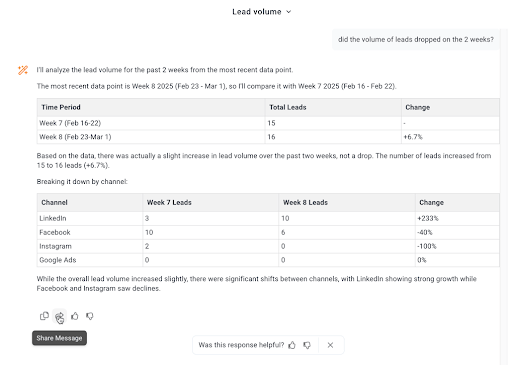512x365 pixels.
Task: Open the Lead volume conversation title
Action: coord(257,12)
